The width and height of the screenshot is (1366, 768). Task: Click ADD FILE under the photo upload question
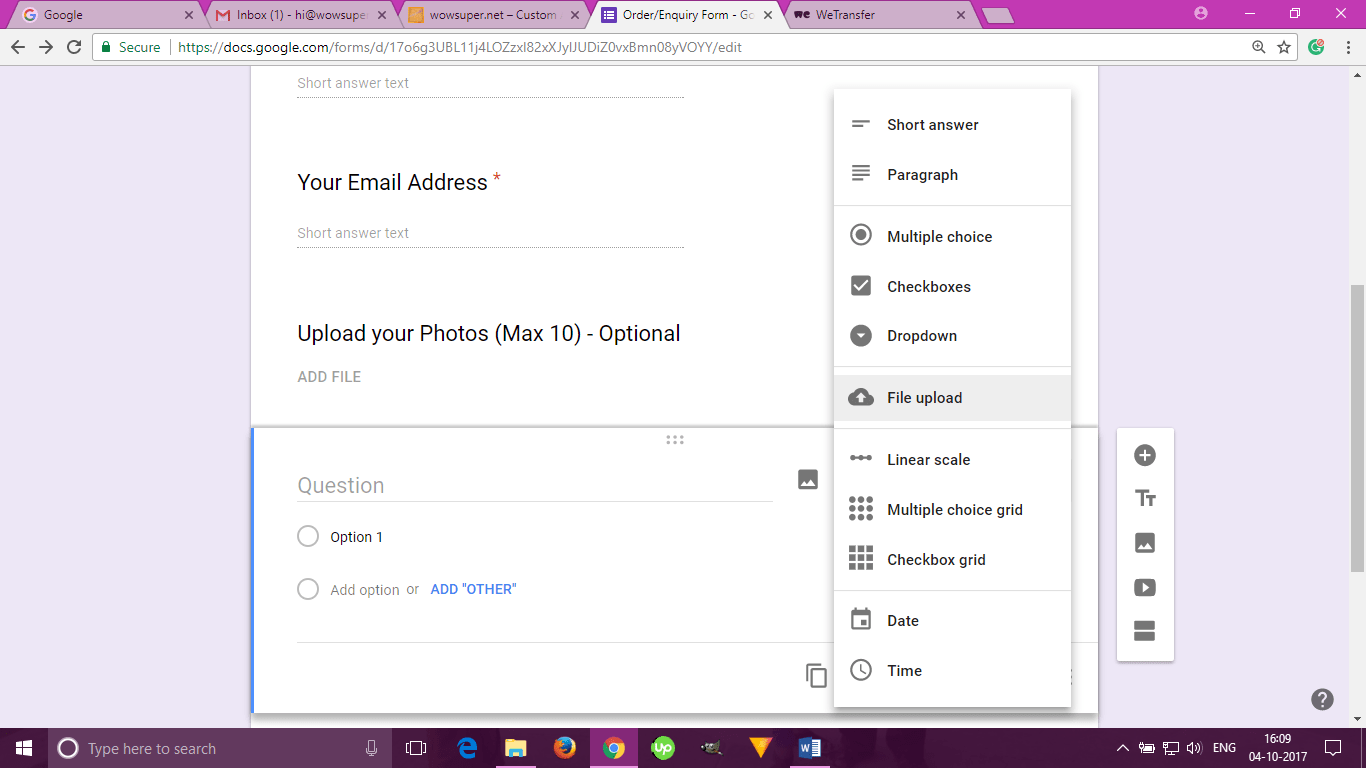329,376
